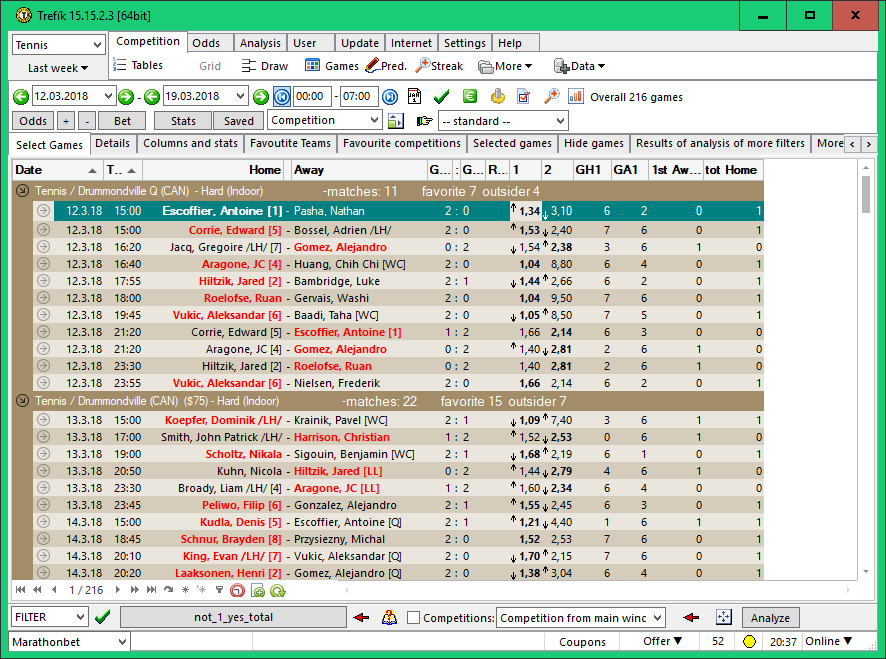Click the pointing hand icon before standard dropdown

[x=424, y=121]
